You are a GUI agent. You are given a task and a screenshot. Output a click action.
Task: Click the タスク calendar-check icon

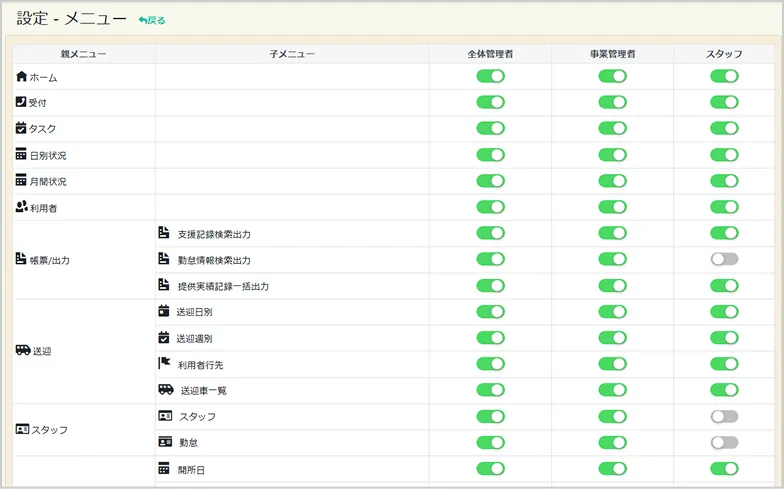(x=20, y=128)
